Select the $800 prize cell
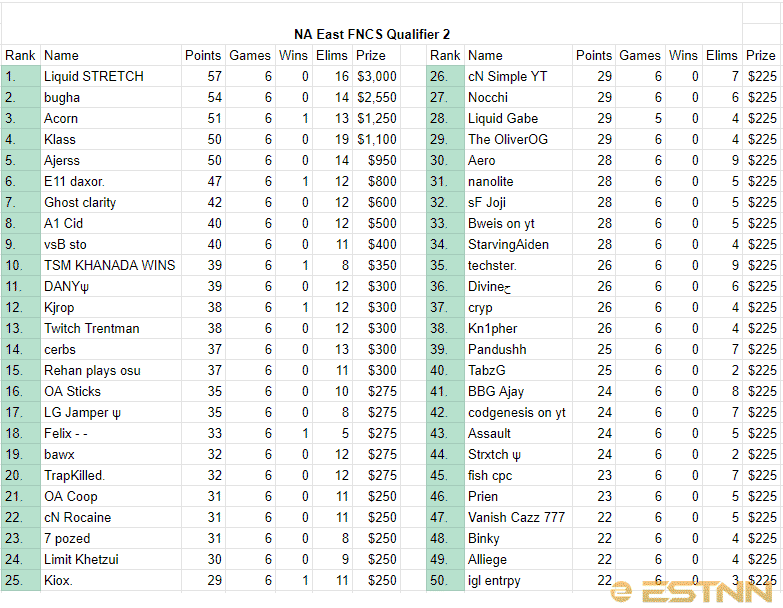783x608 pixels. (x=377, y=181)
